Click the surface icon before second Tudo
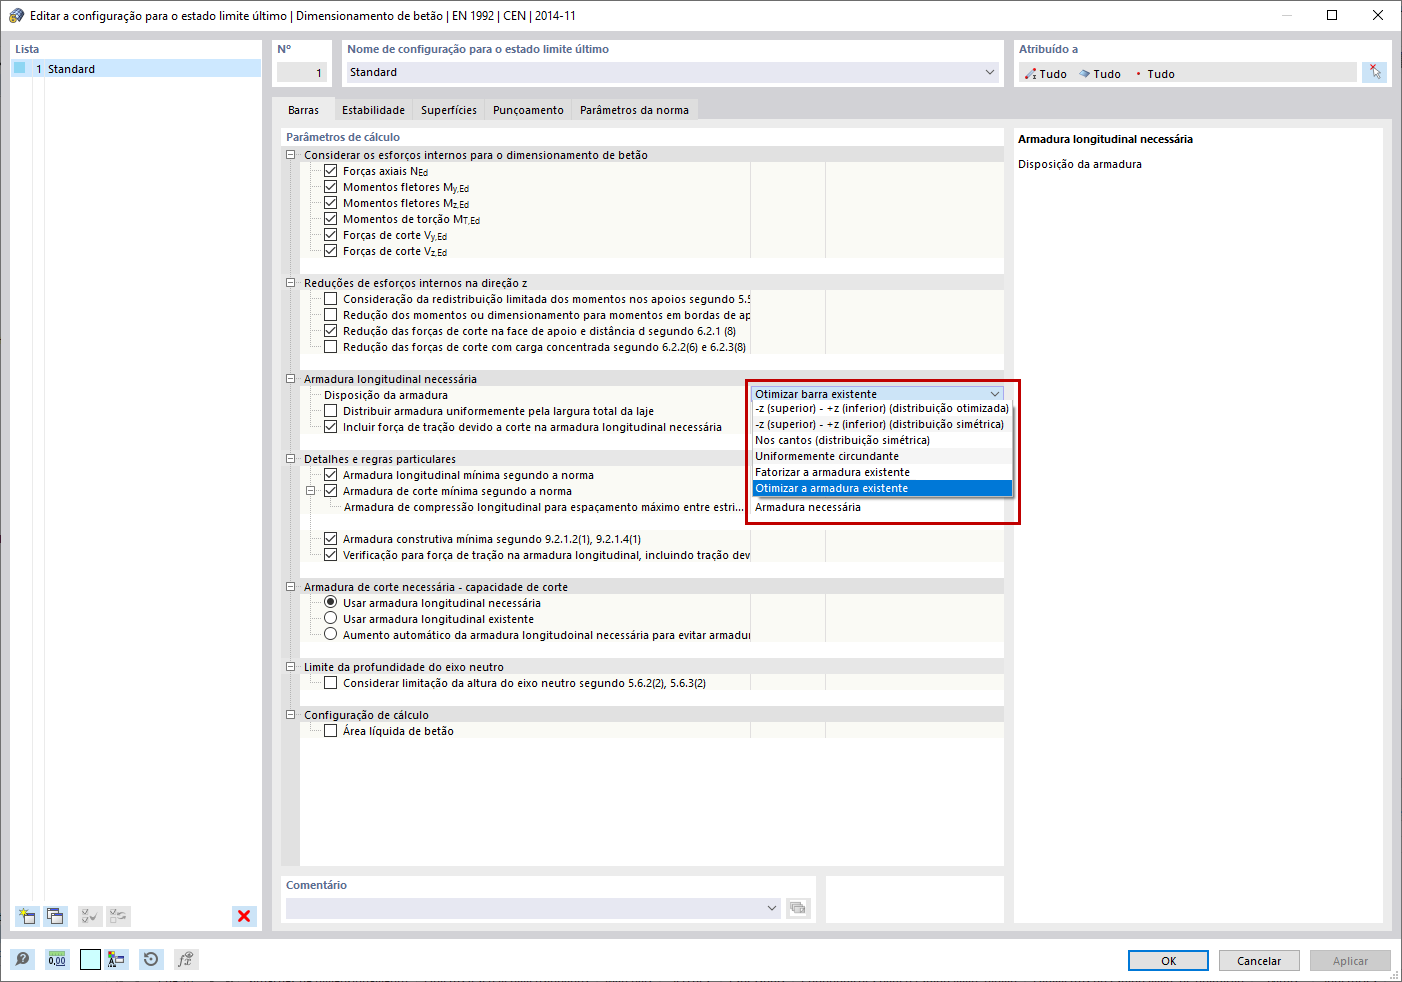The image size is (1402, 982). pos(1084,74)
